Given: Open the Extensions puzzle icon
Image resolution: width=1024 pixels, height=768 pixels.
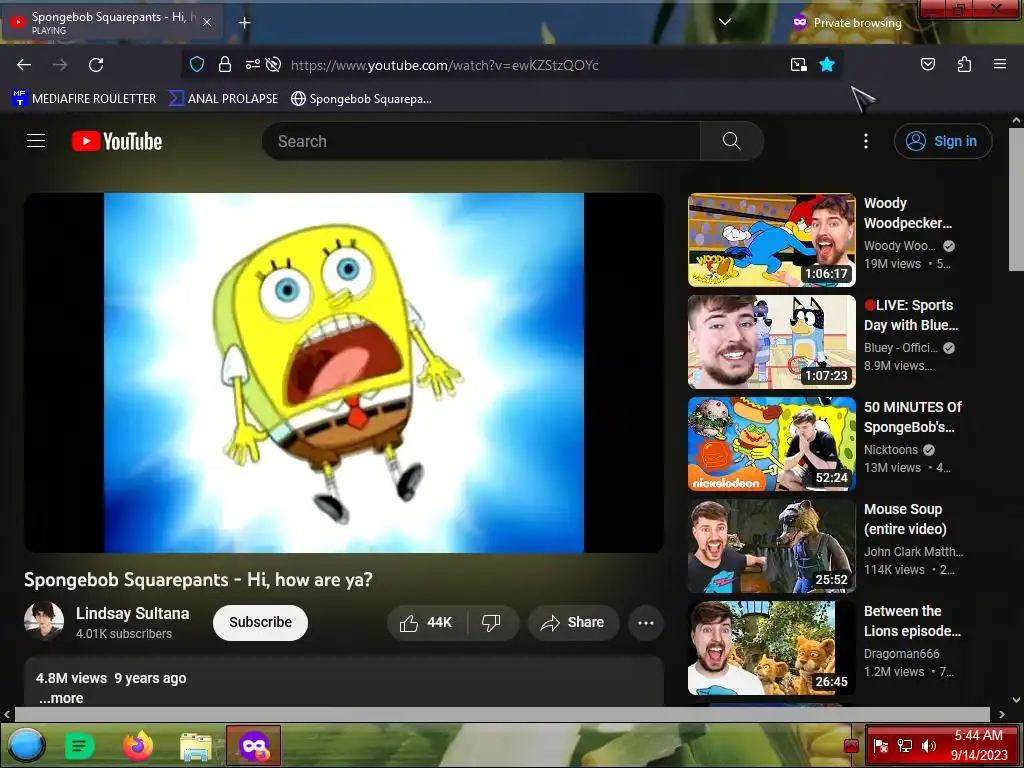Looking at the screenshot, I should (x=964, y=64).
